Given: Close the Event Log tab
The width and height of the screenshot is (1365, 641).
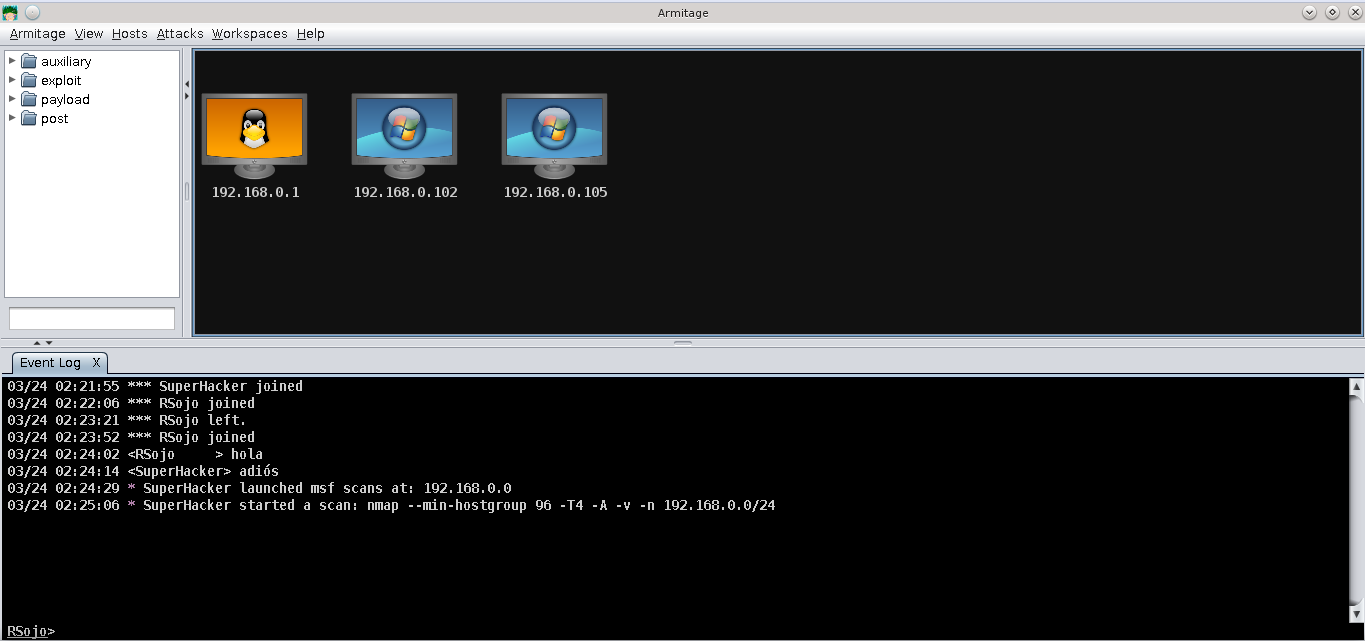Looking at the screenshot, I should tap(96, 362).
